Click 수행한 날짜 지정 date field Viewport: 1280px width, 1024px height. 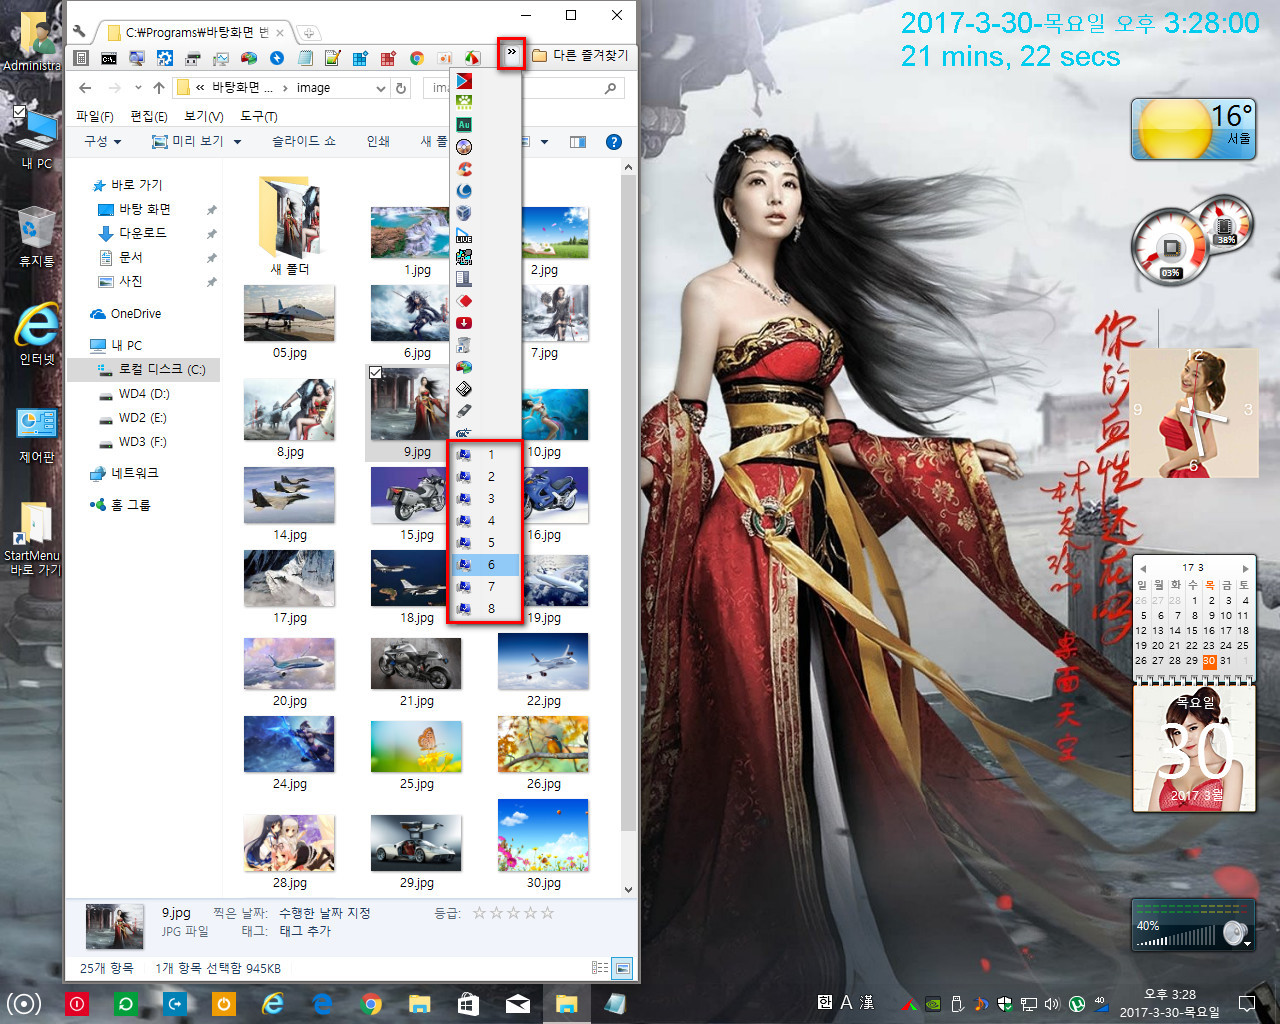[325, 913]
